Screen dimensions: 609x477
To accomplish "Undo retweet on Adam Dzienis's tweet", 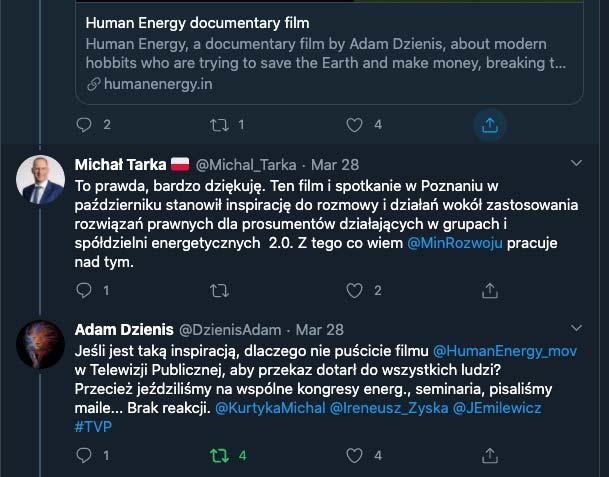I will tap(218, 455).
